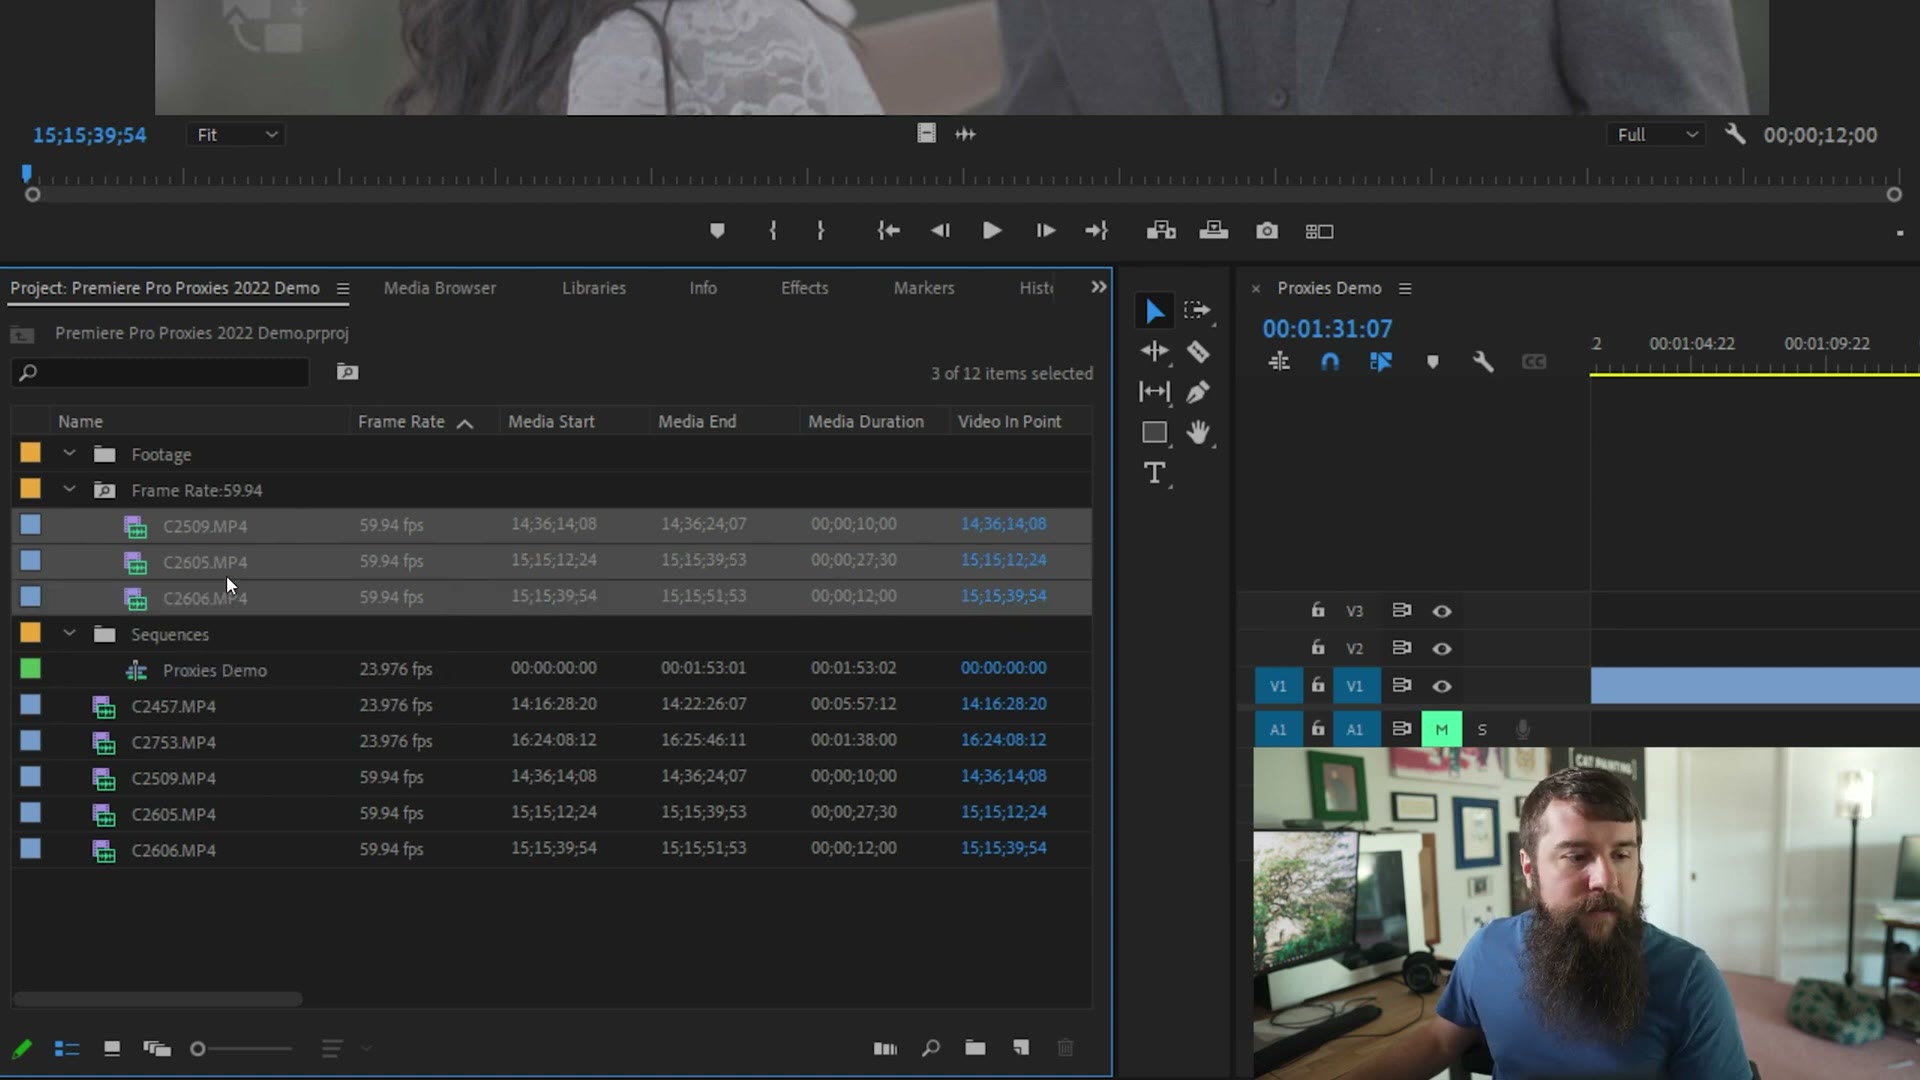Select the Rectangle tool
This screenshot has width=1920, height=1080.
pyautogui.click(x=1154, y=432)
